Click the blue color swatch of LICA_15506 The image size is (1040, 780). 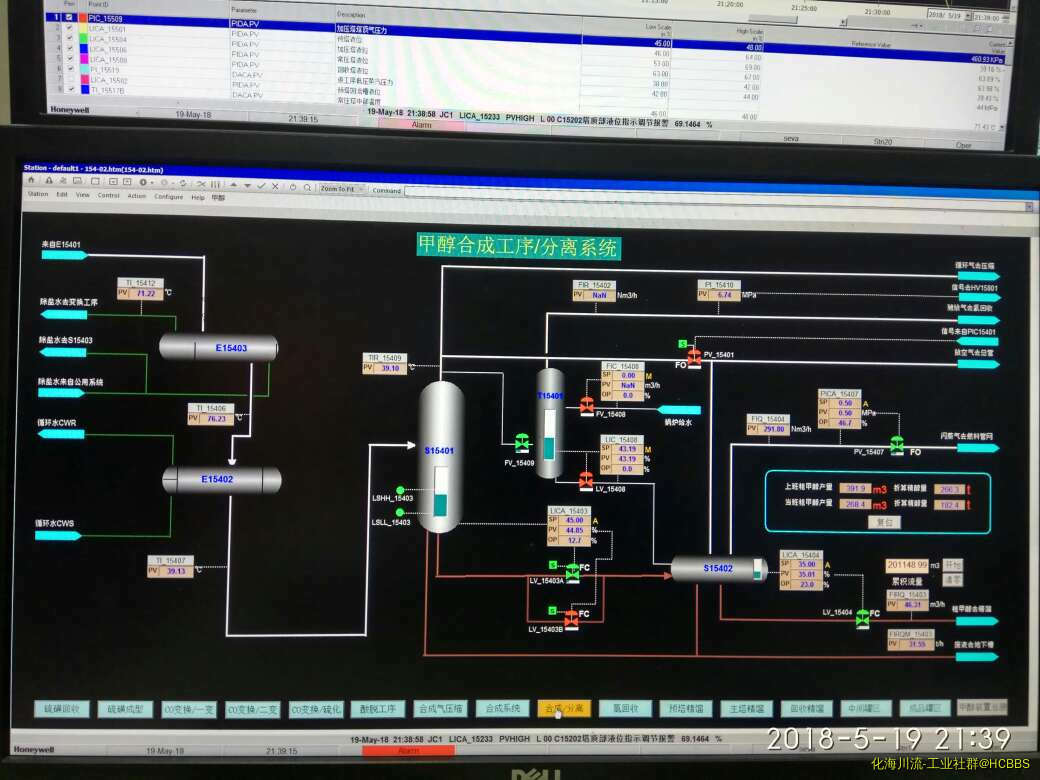pos(83,49)
